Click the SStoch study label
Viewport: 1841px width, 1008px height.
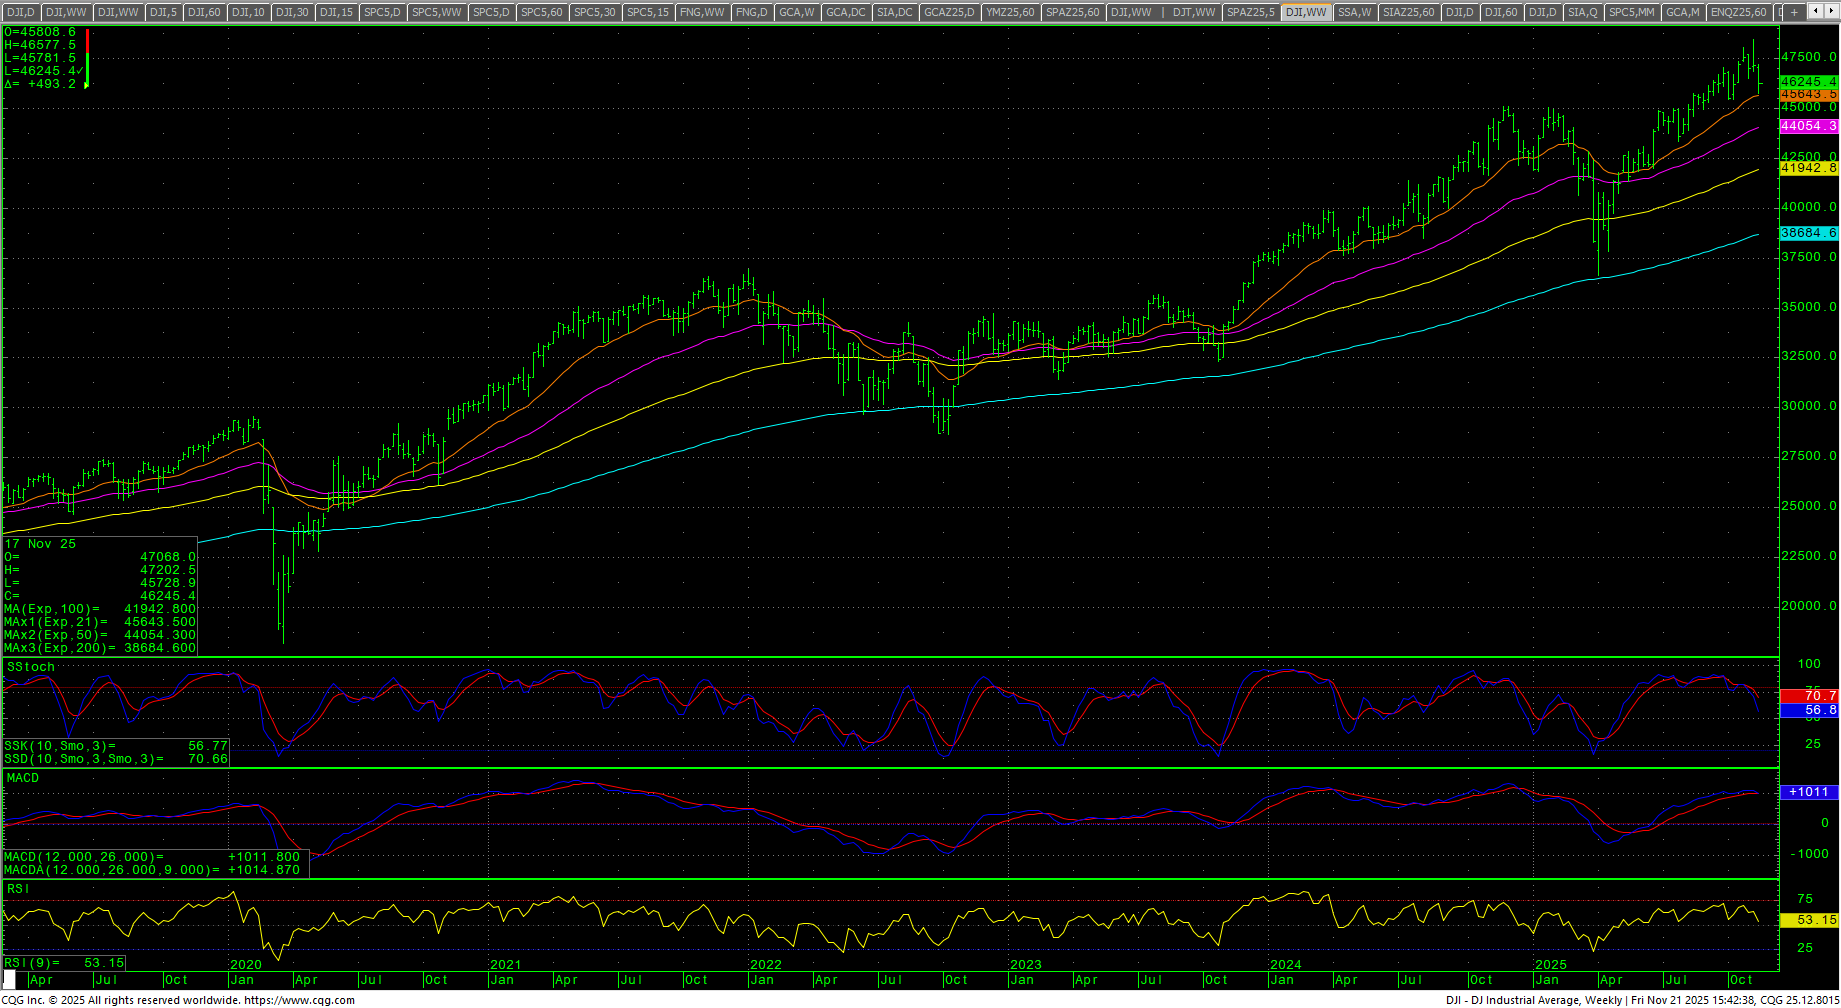(31, 667)
